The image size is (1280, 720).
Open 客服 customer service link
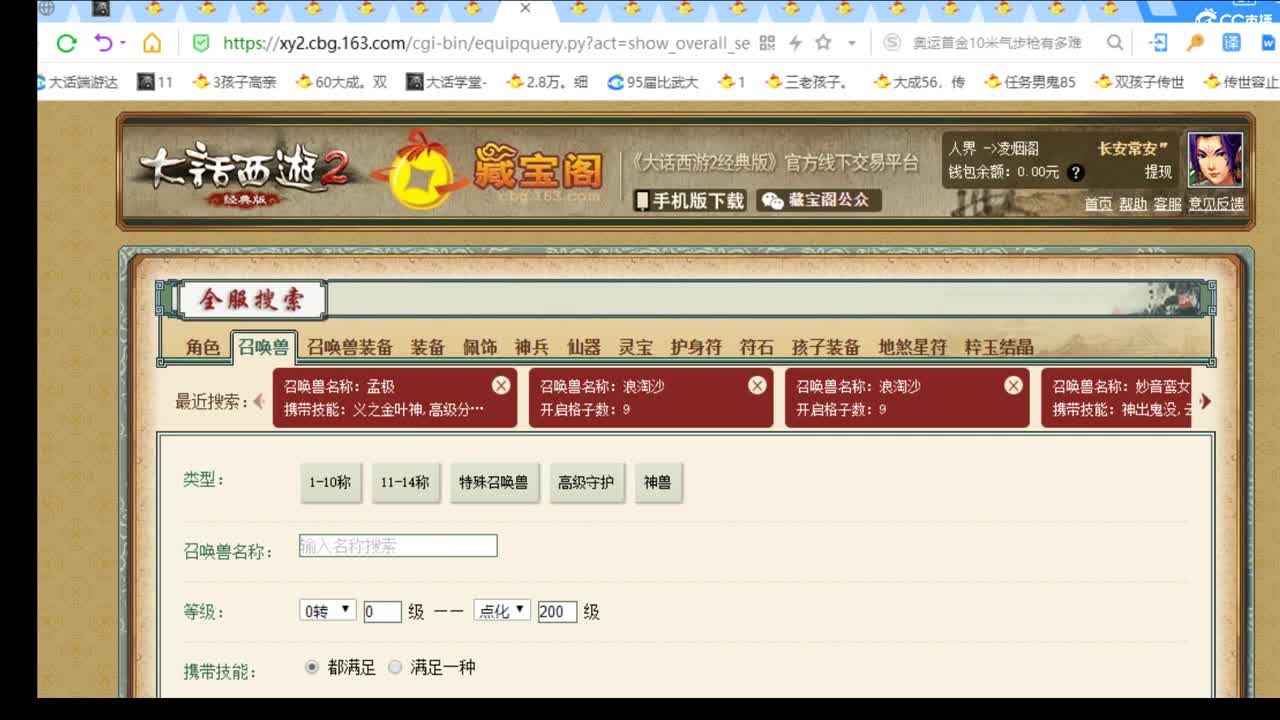(1167, 204)
